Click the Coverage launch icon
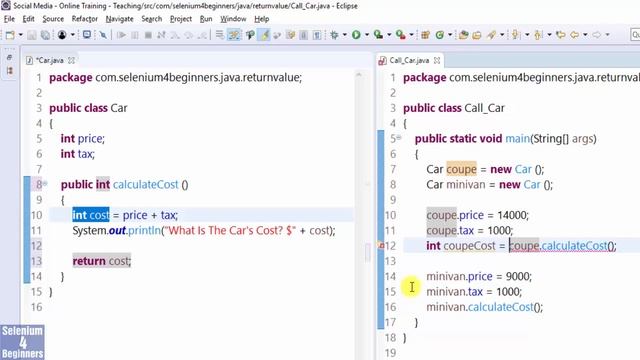The image size is (640, 360). tap(378, 35)
